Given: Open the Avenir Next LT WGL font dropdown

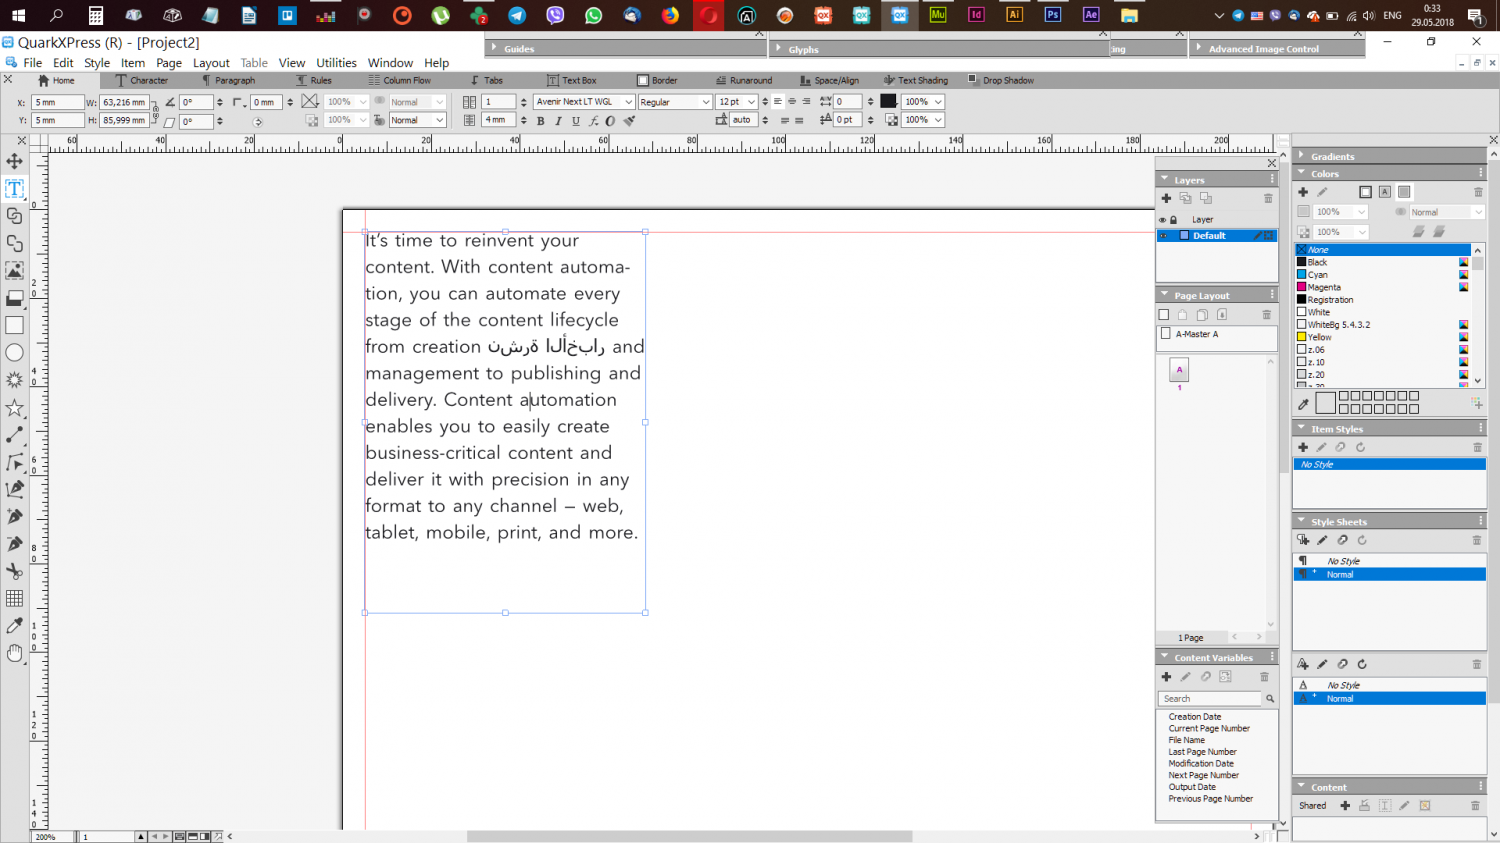Looking at the screenshot, I should point(628,102).
